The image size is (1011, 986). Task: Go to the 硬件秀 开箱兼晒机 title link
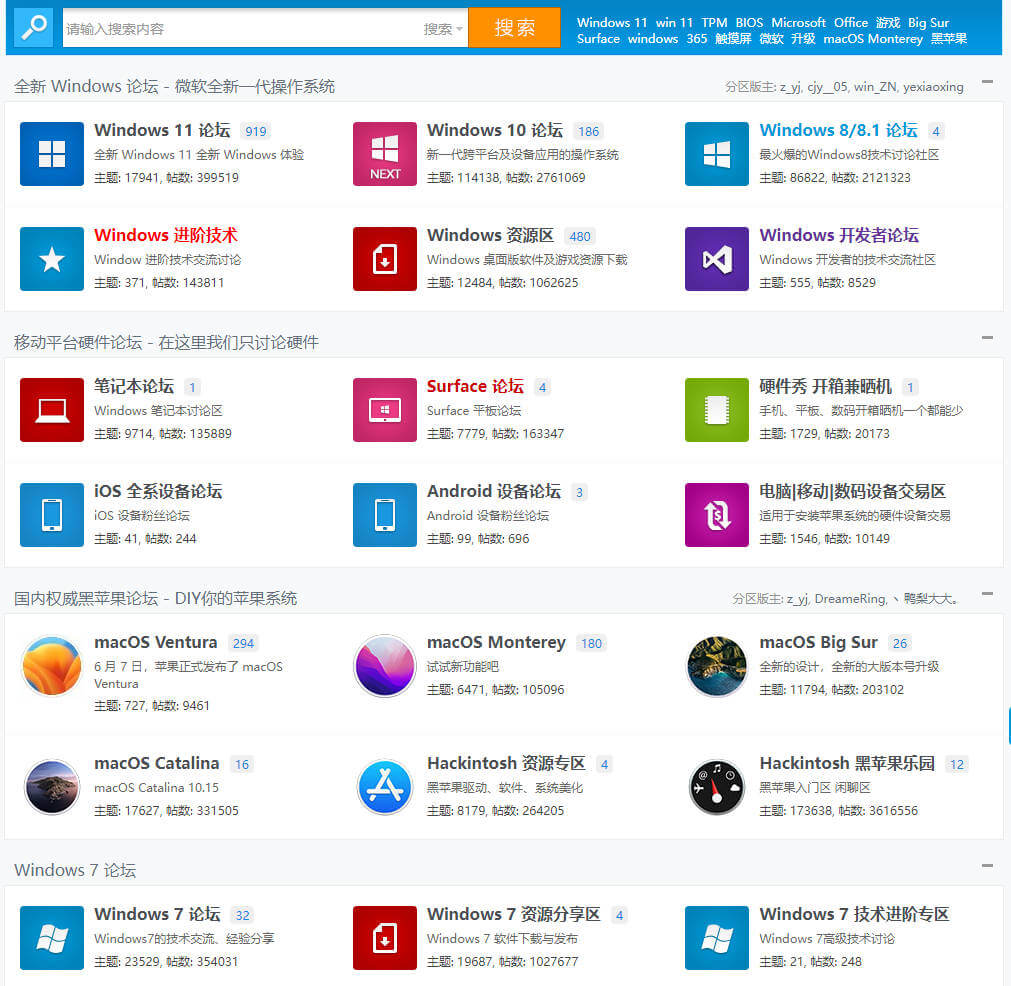825,386
